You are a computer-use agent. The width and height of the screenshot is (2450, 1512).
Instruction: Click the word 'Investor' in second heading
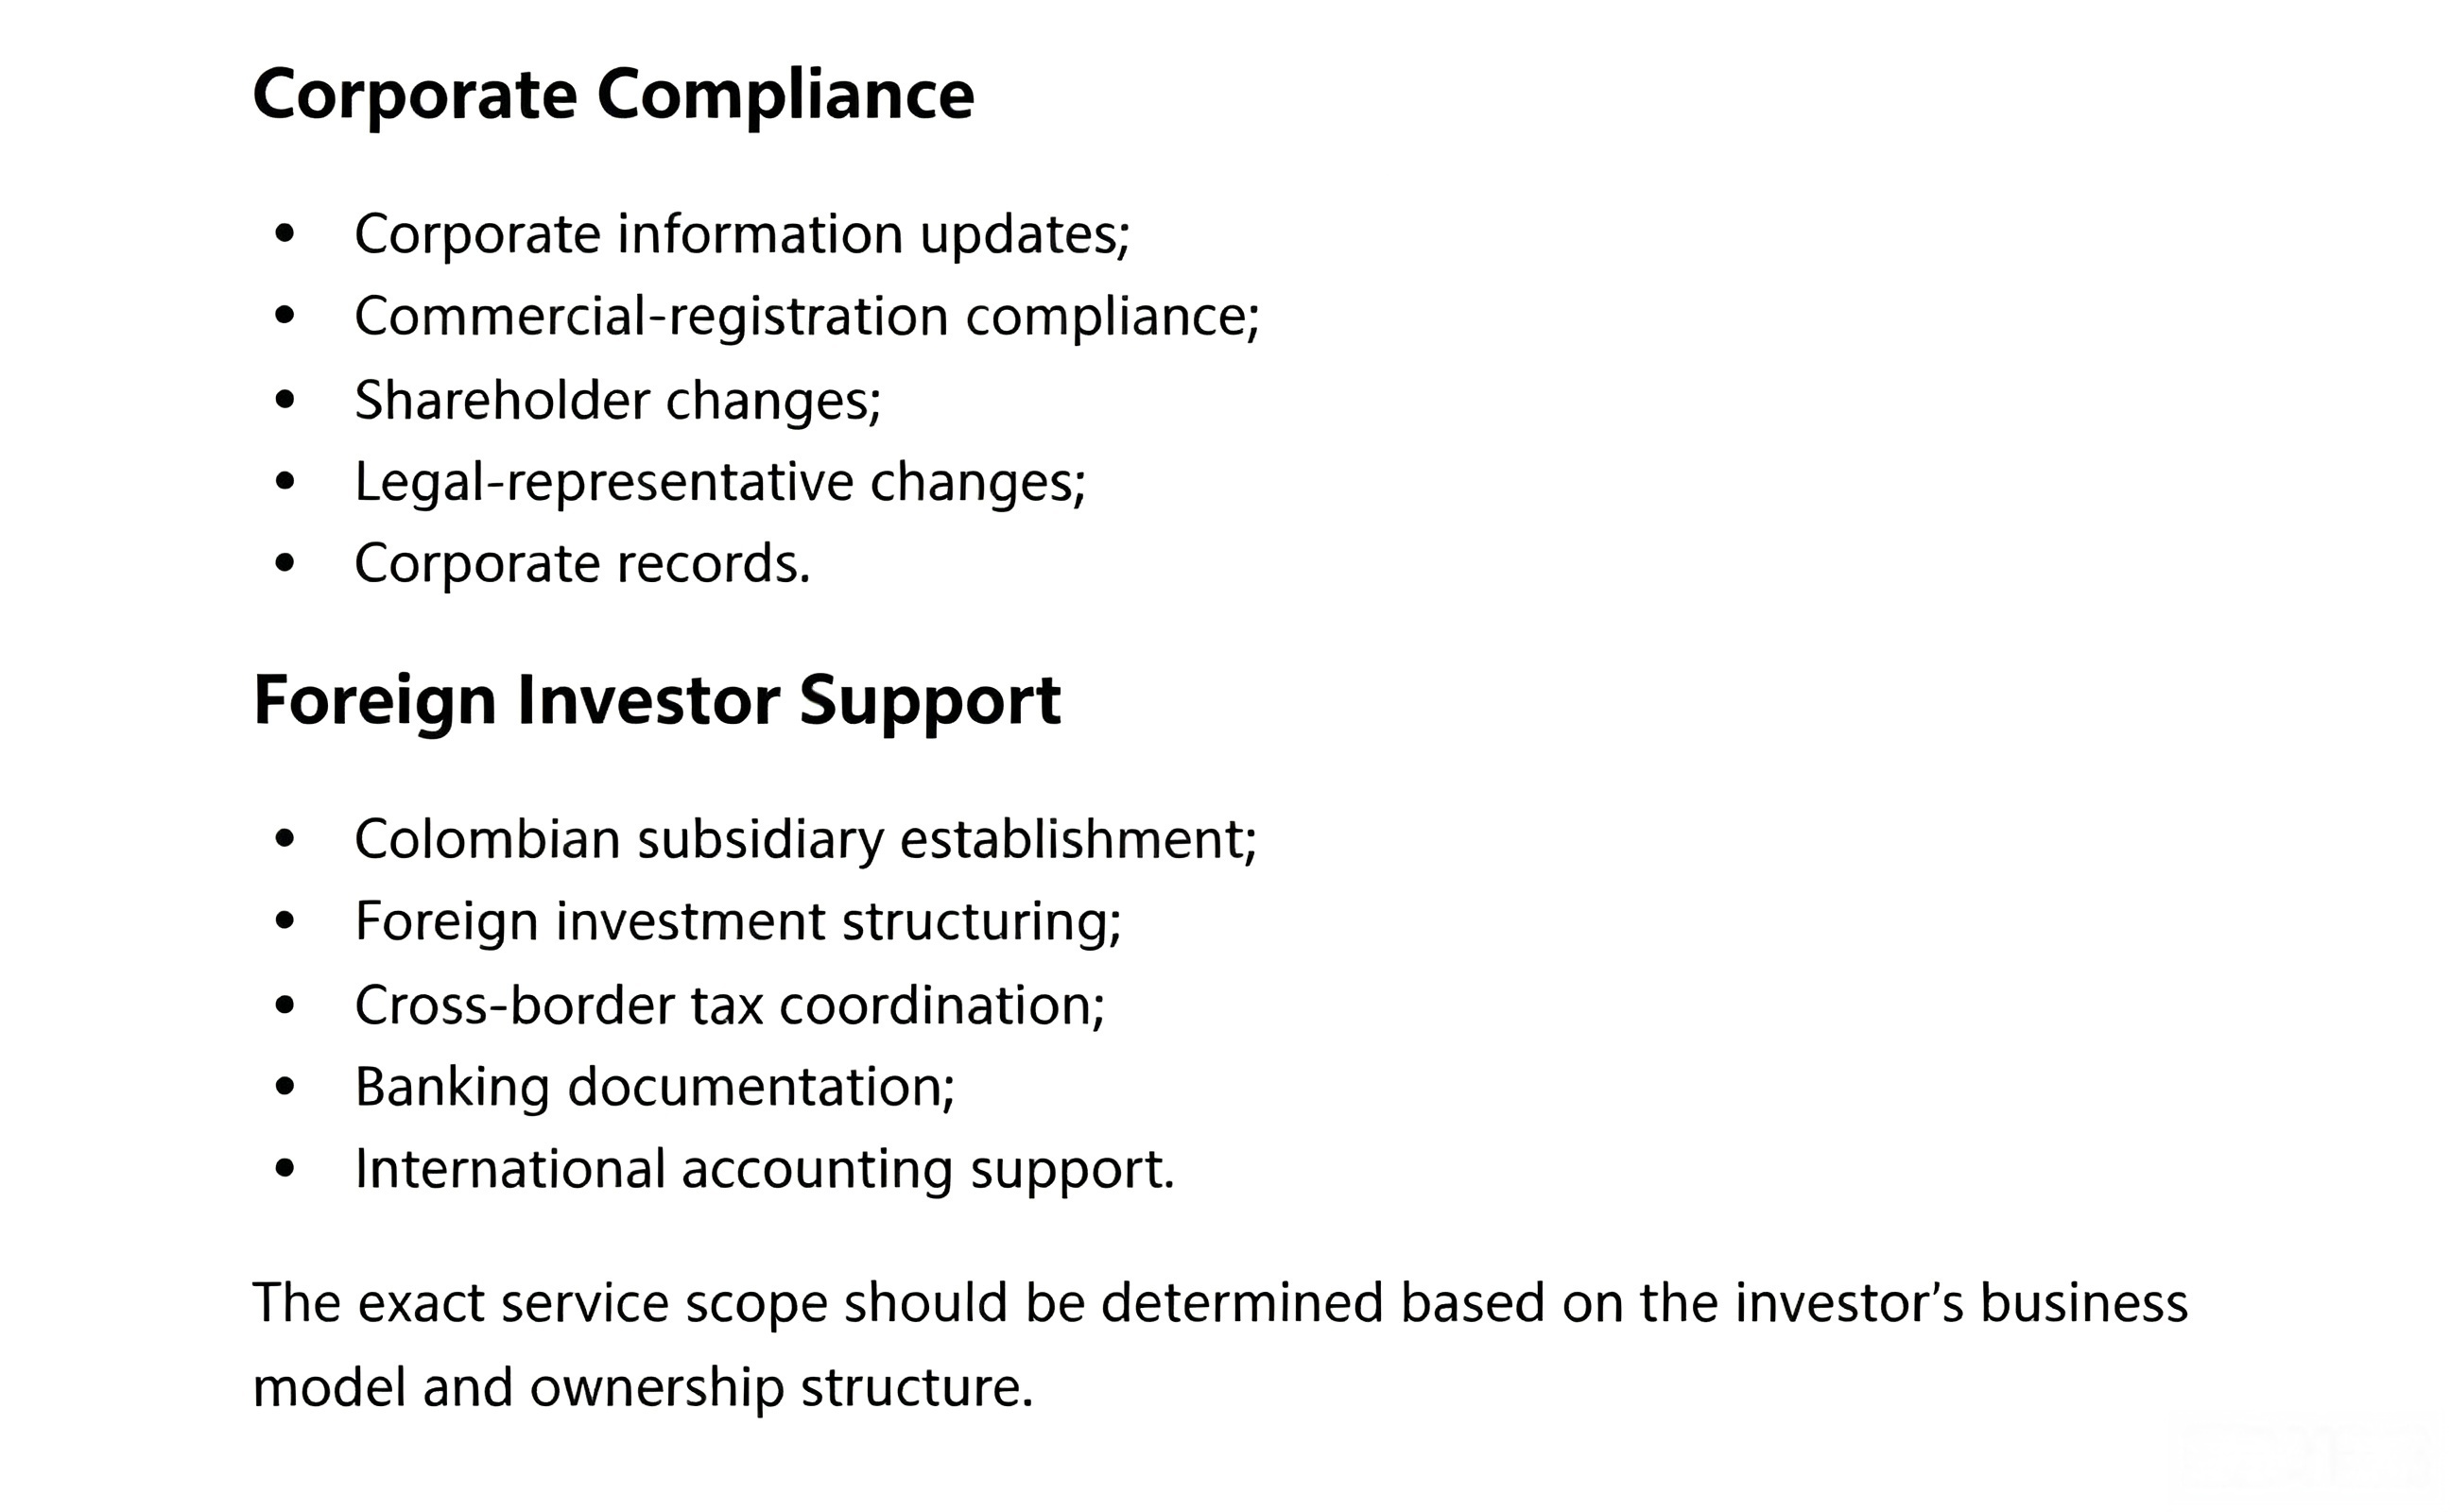[x=648, y=700]
